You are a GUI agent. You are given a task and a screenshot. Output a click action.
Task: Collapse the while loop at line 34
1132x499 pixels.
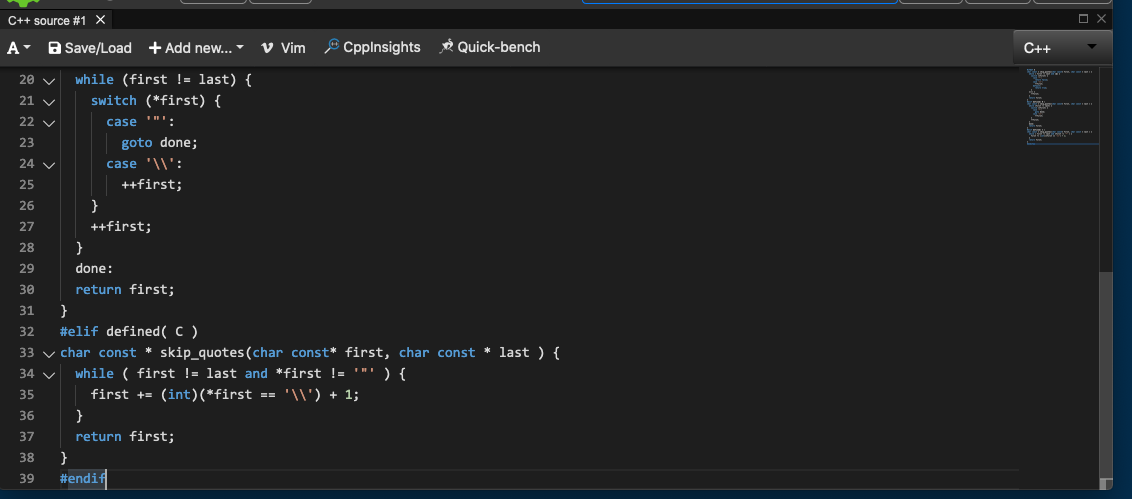click(x=48, y=375)
